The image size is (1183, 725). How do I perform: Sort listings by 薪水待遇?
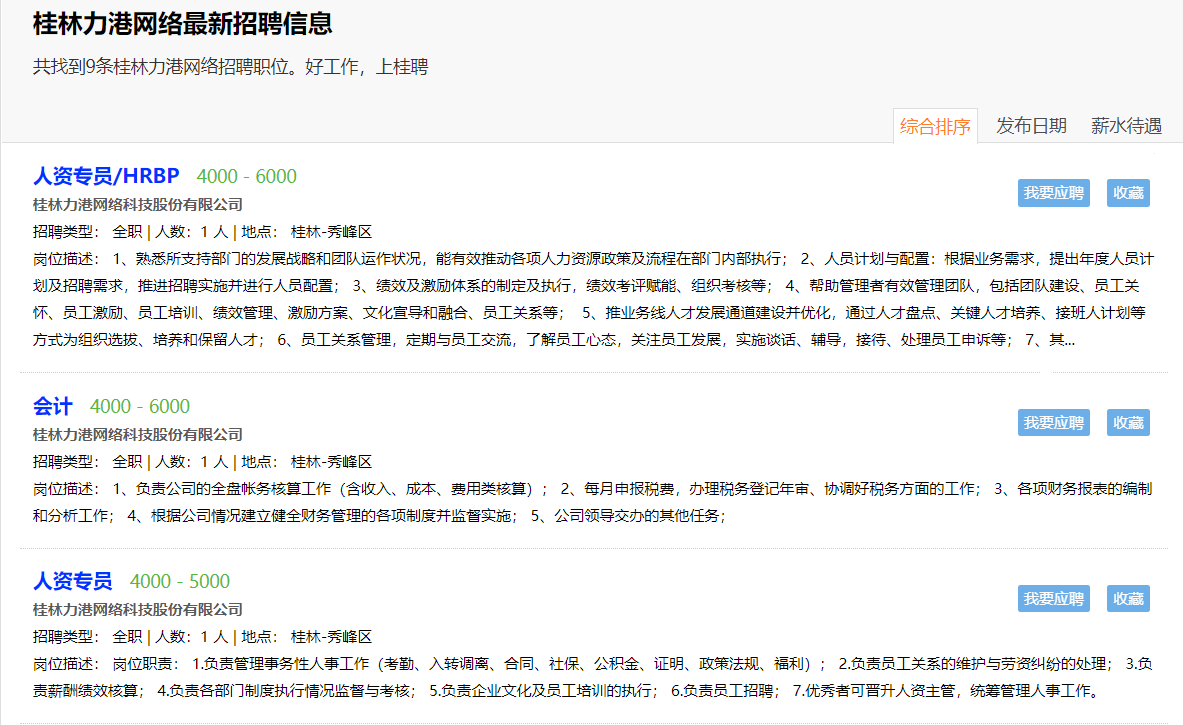click(x=1126, y=126)
